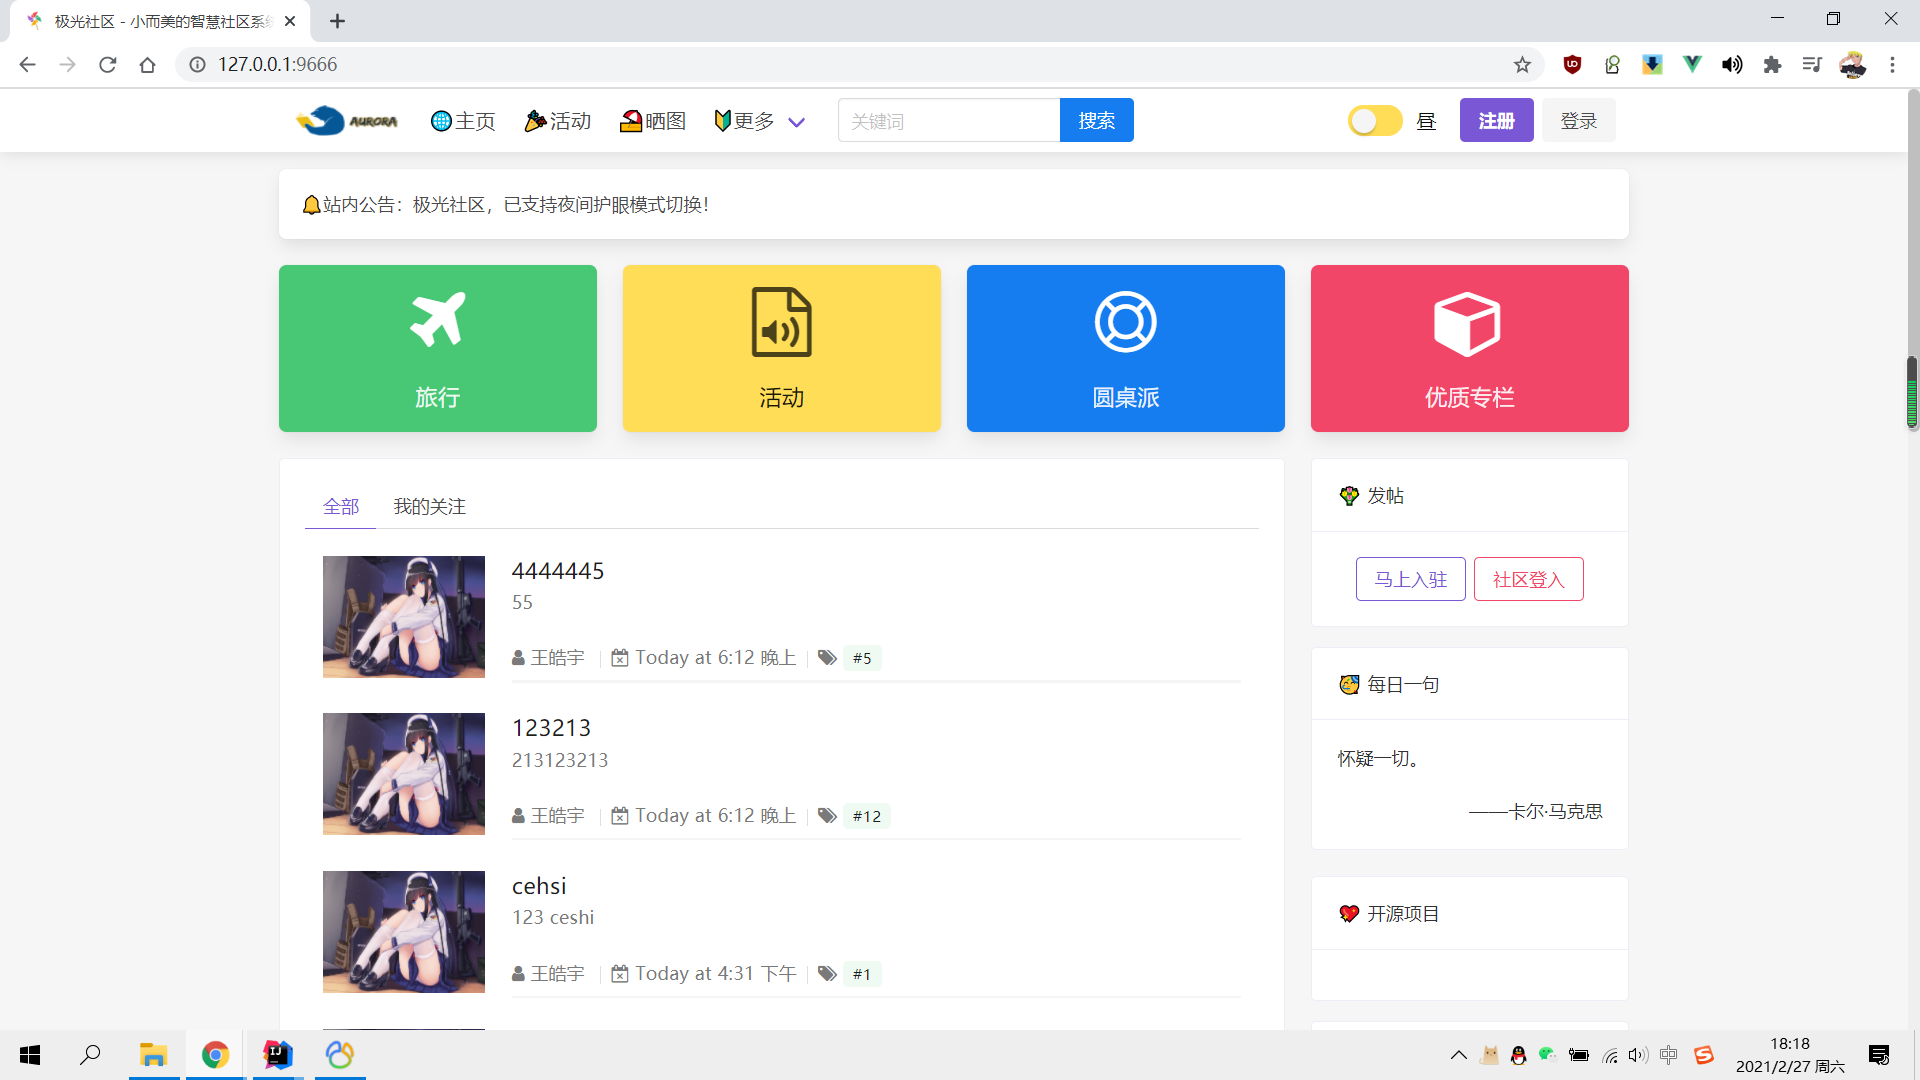Click the 马上入驻 button
The width and height of the screenshot is (1920, 1080).
[1410, 579]
